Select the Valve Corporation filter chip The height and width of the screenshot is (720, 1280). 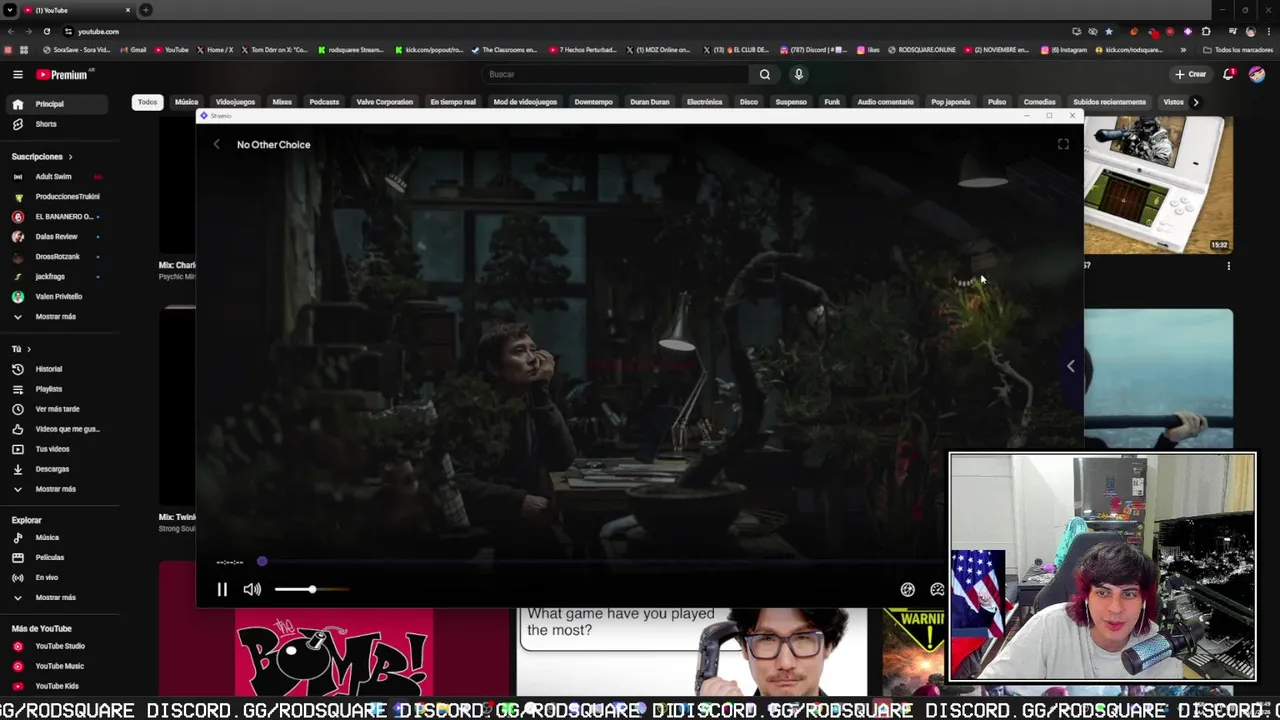[x=384, y=102]
